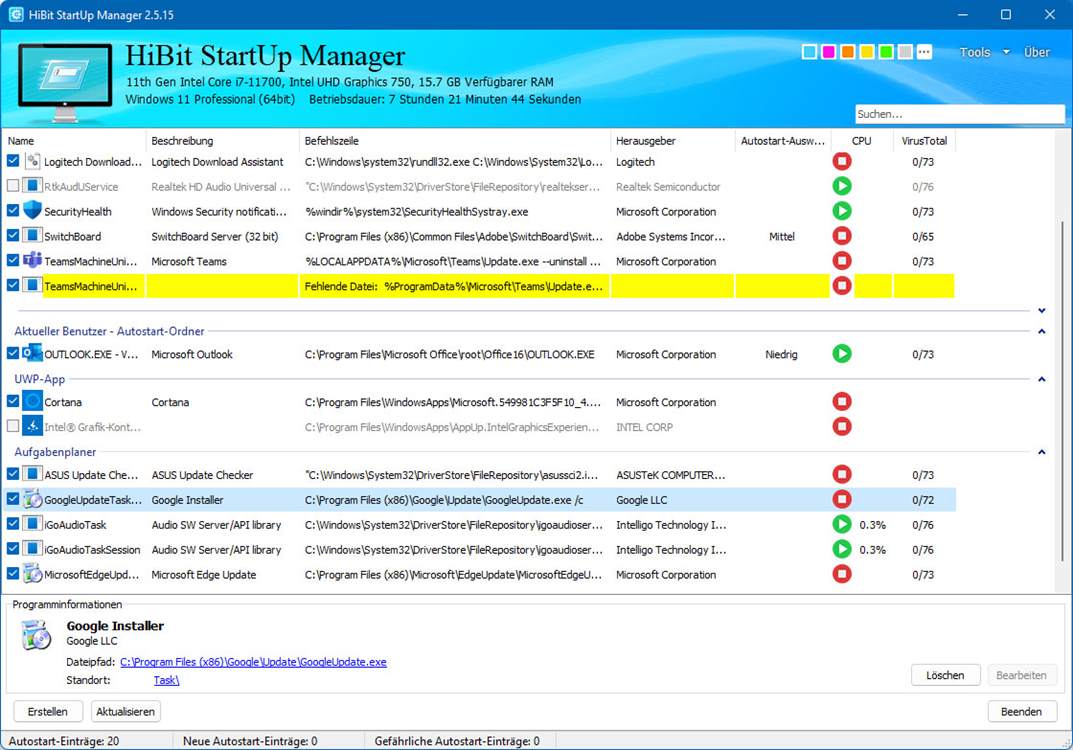
Task: Click the Niedrig autostart impact value
Action: (781, 354)
